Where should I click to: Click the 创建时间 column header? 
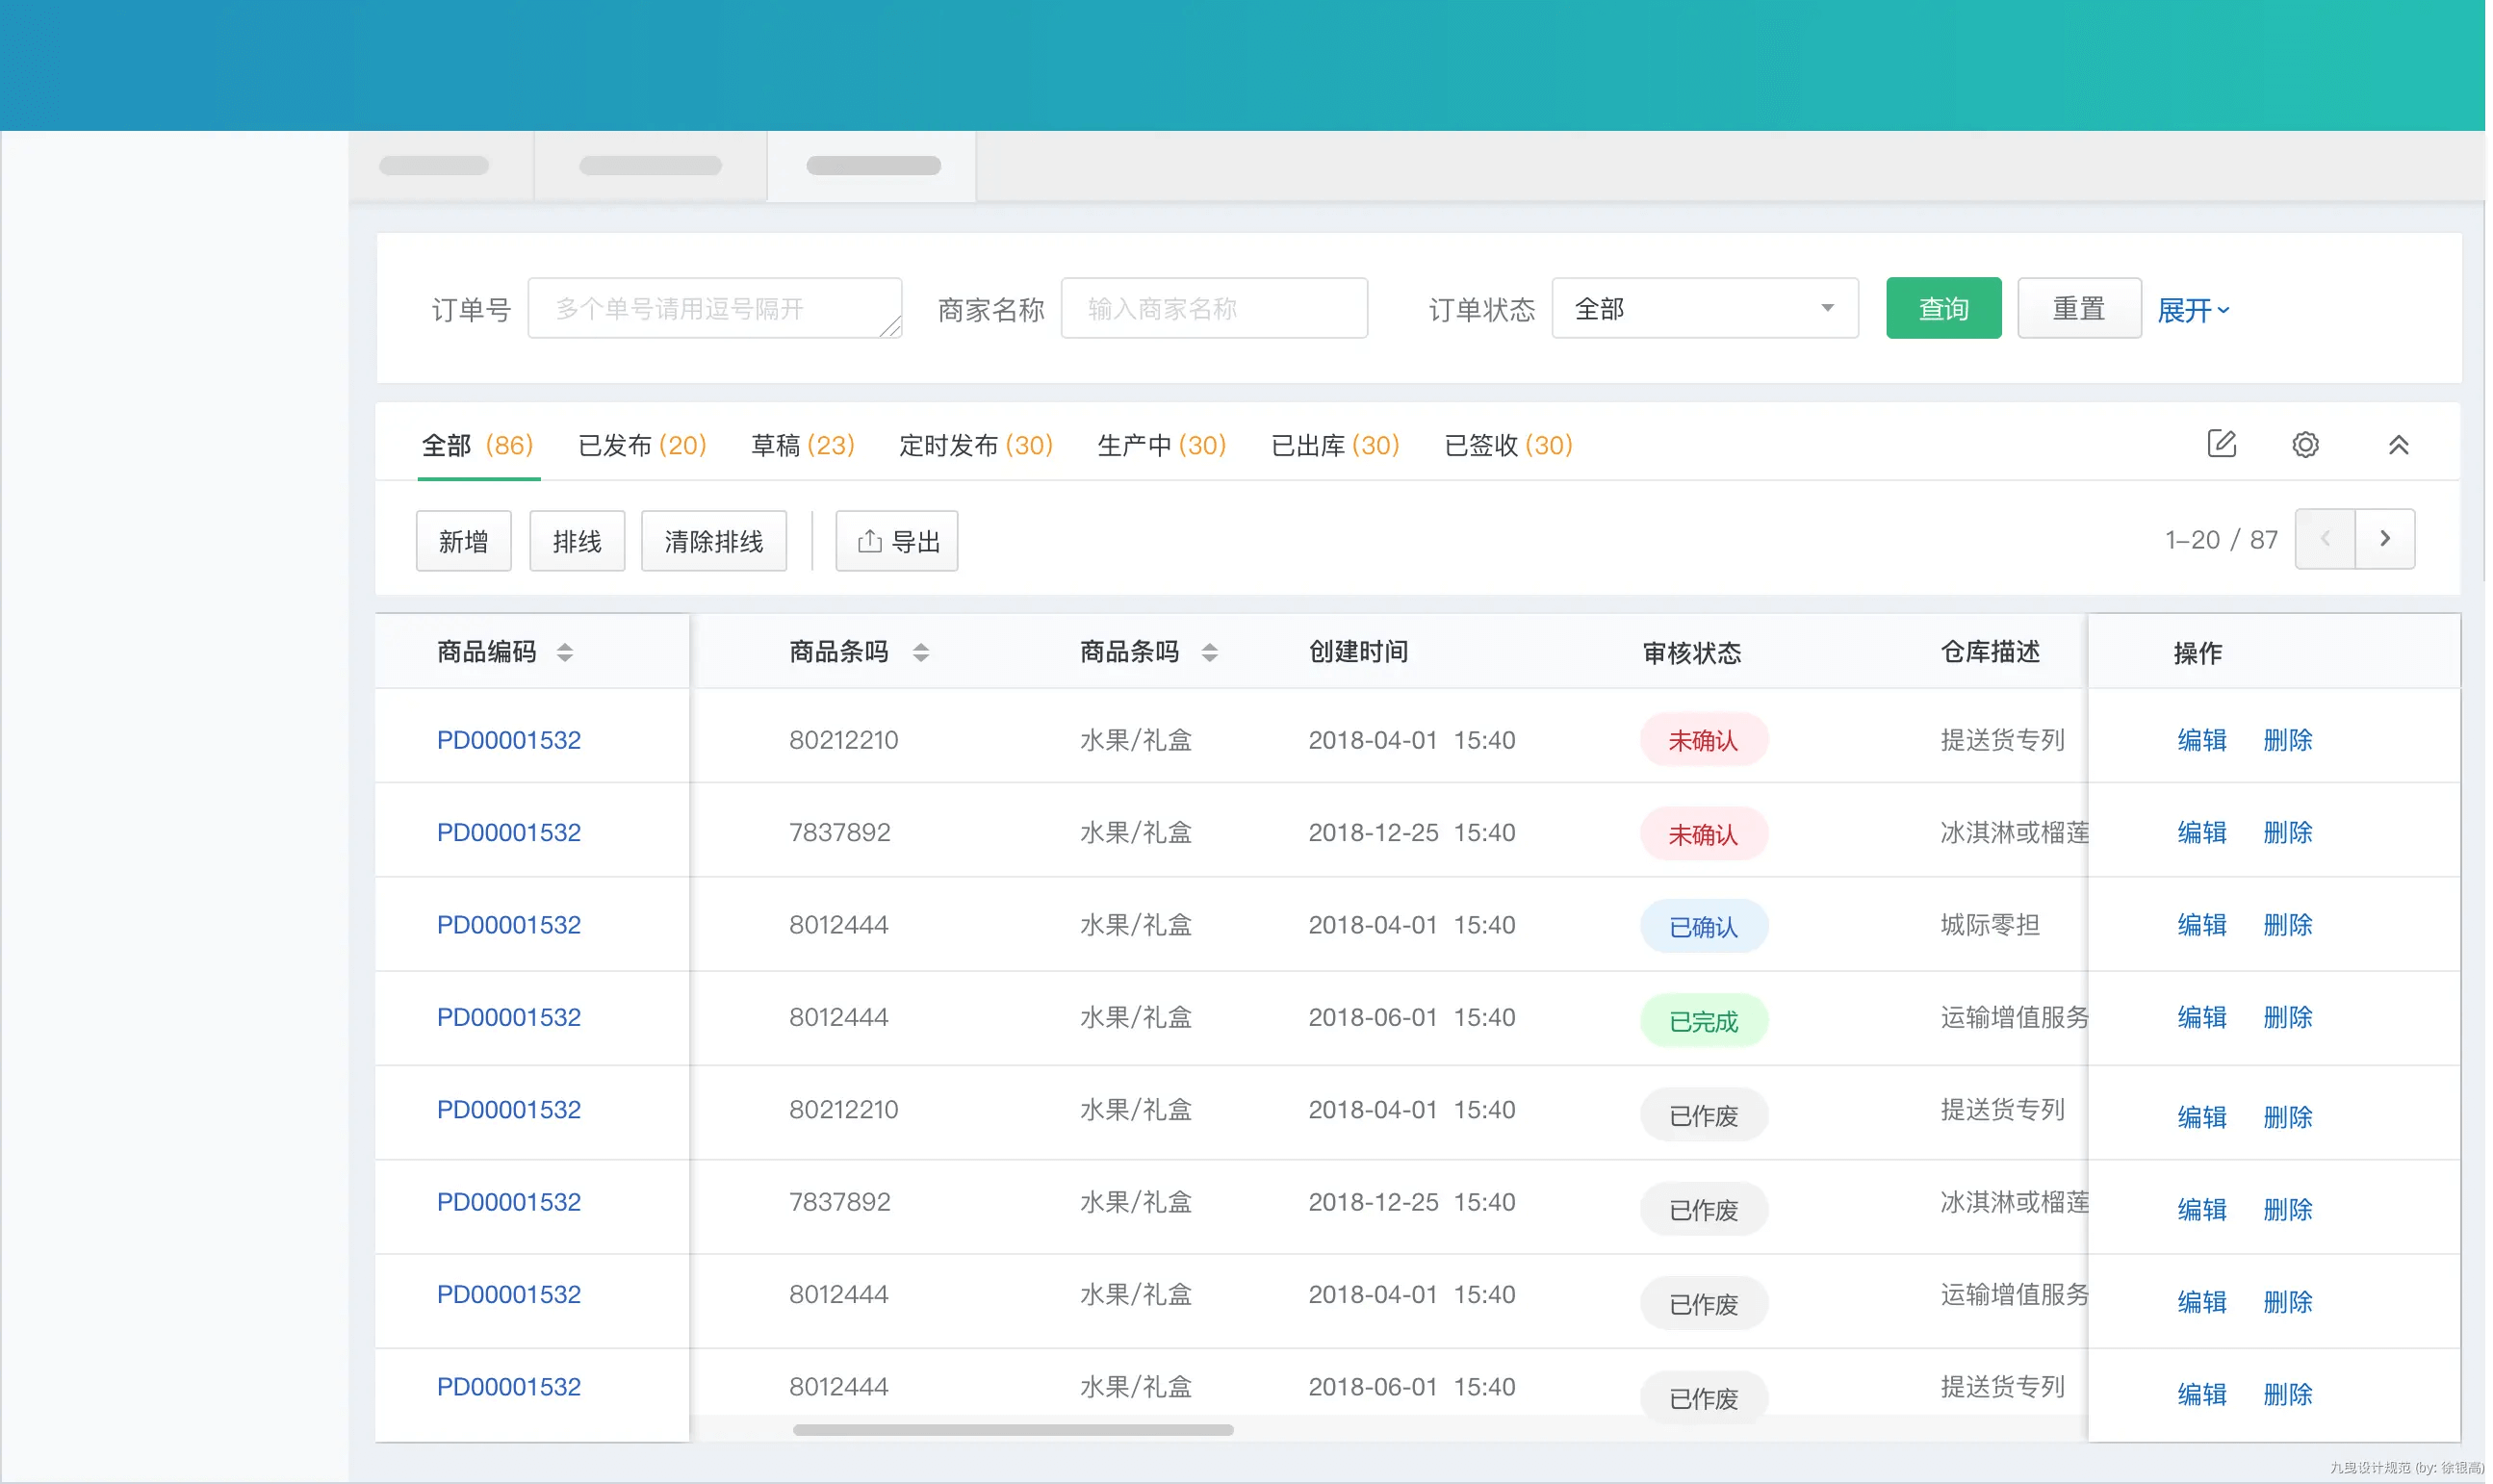tap(1358, 652)
